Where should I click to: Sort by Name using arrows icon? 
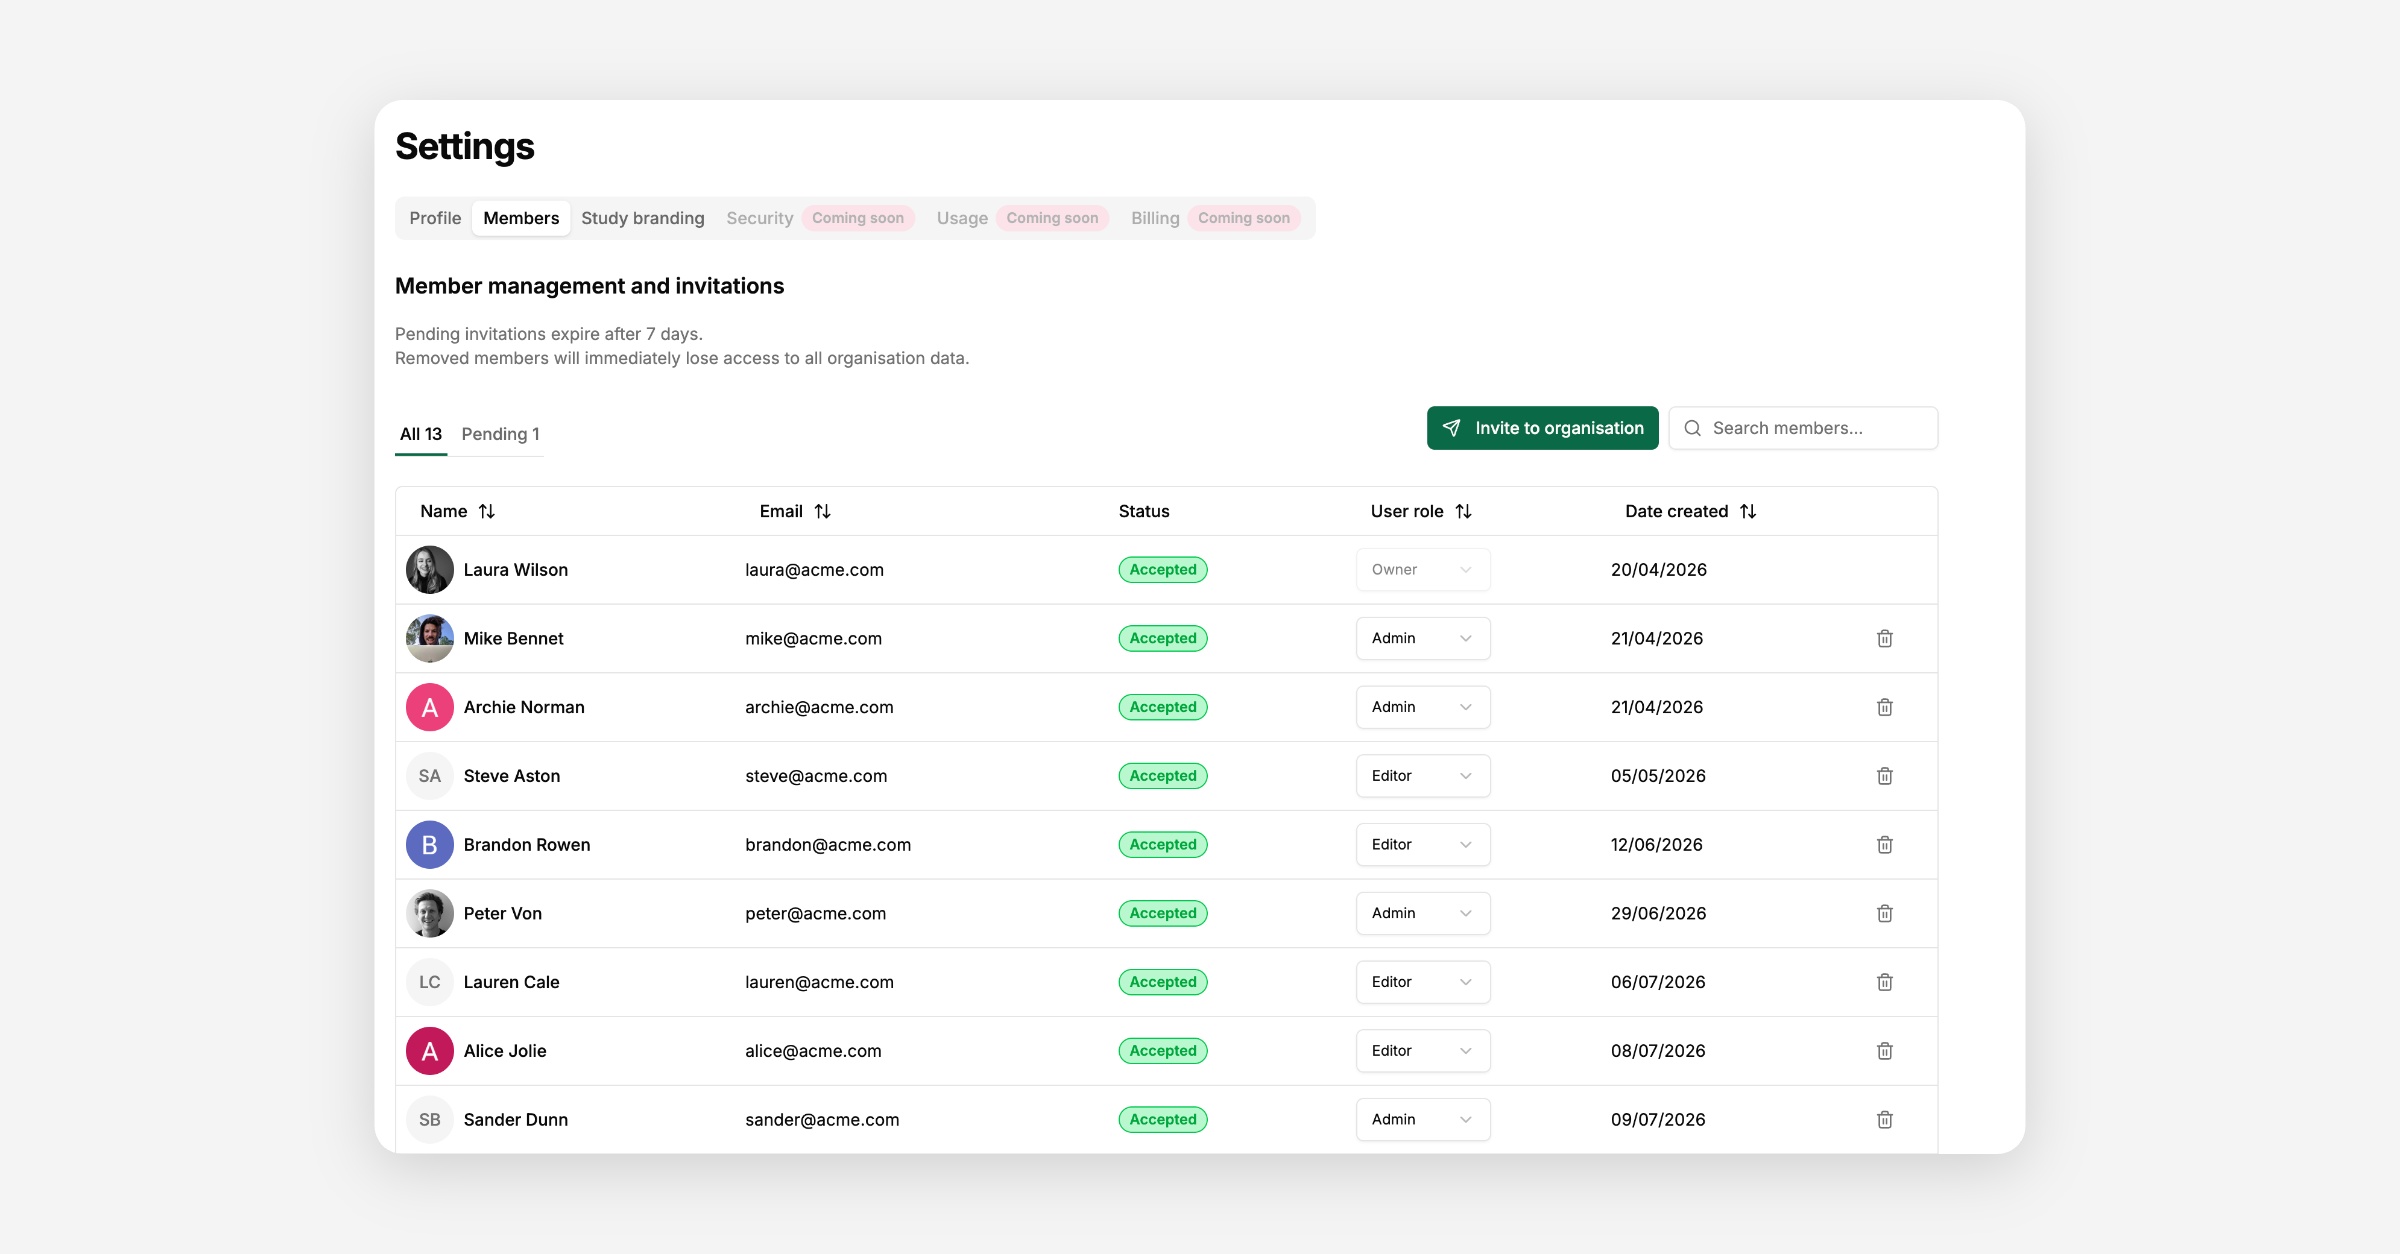coord(487,511)
